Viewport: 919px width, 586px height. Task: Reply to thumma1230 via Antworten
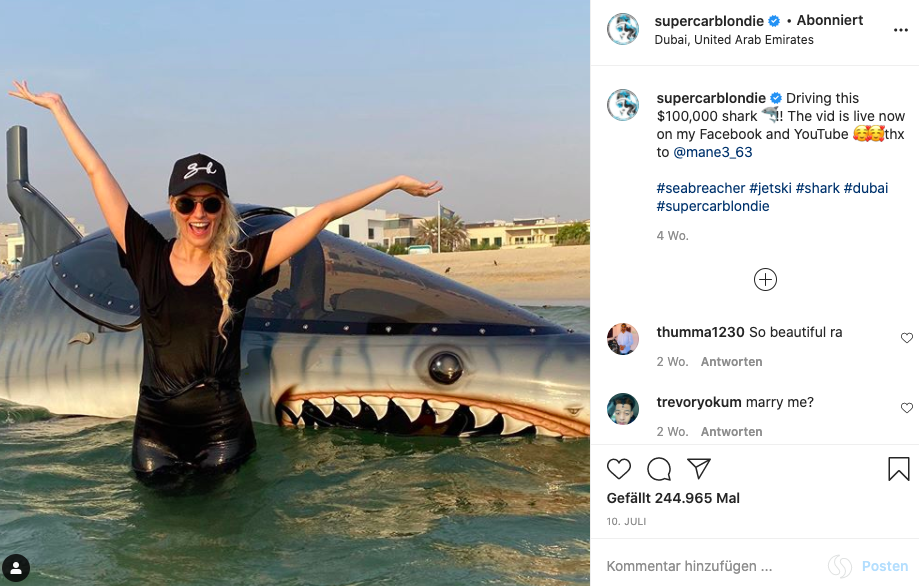[731, 362]
